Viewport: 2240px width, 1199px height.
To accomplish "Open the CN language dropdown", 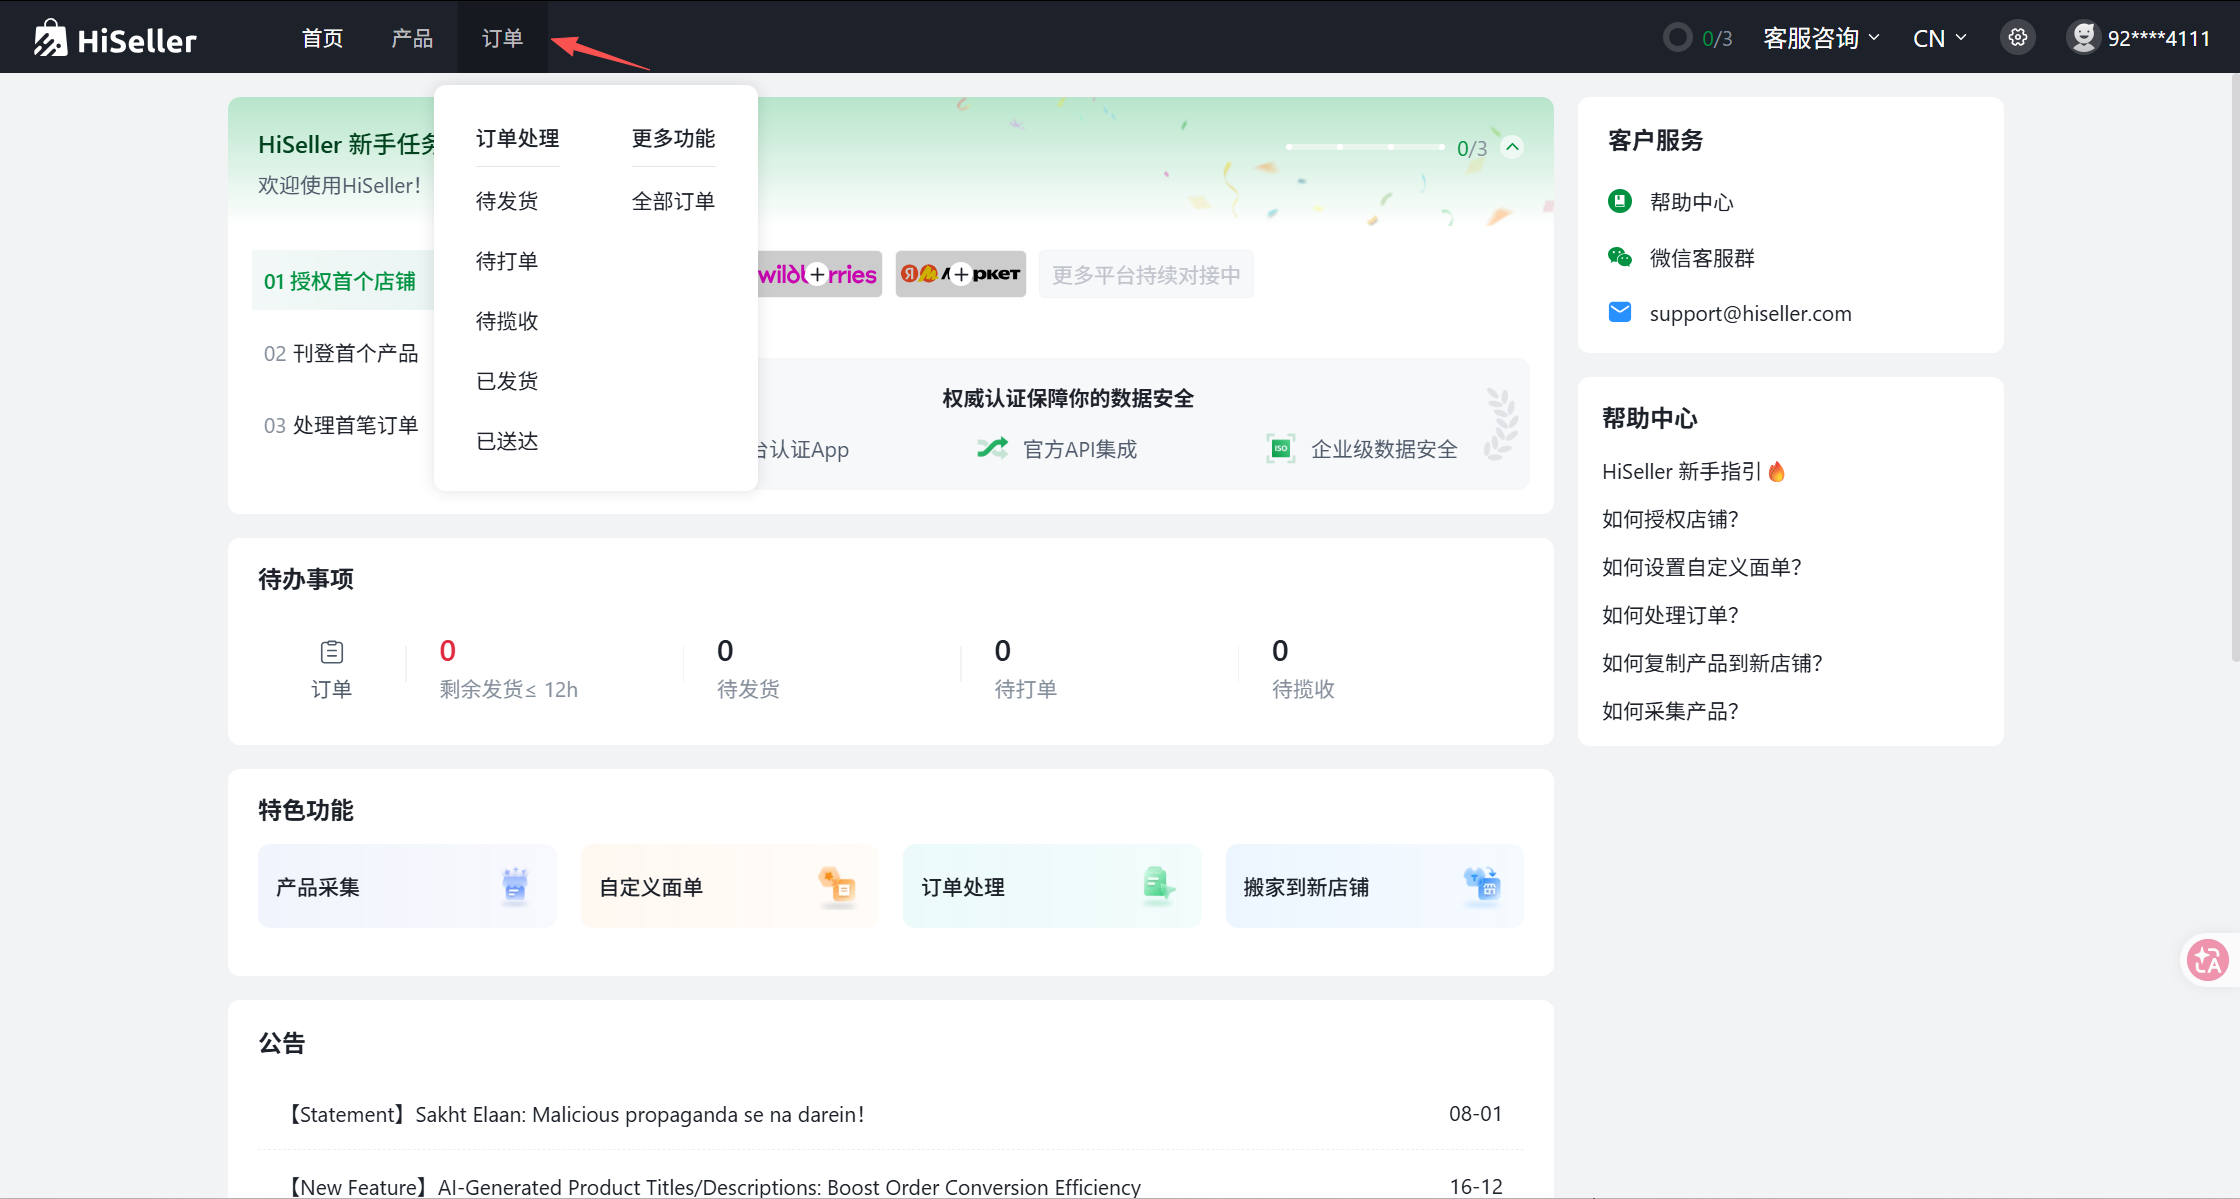I will point(1939,38).
